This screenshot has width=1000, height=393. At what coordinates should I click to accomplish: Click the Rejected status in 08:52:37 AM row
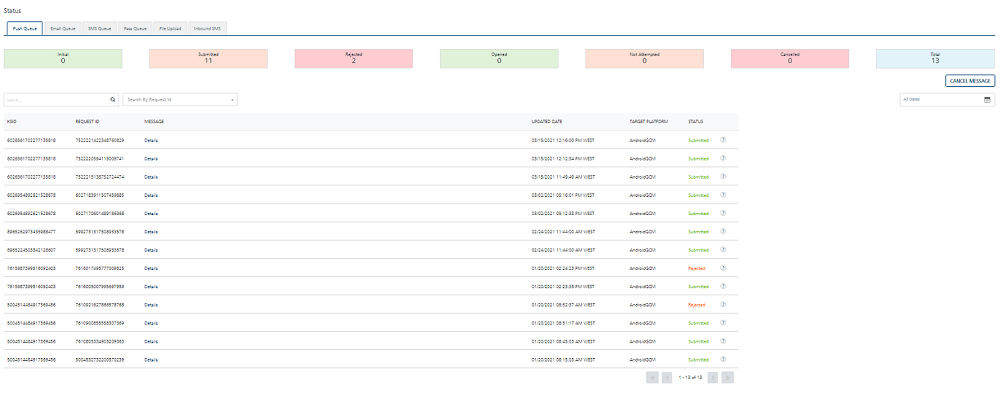point(696,305)
